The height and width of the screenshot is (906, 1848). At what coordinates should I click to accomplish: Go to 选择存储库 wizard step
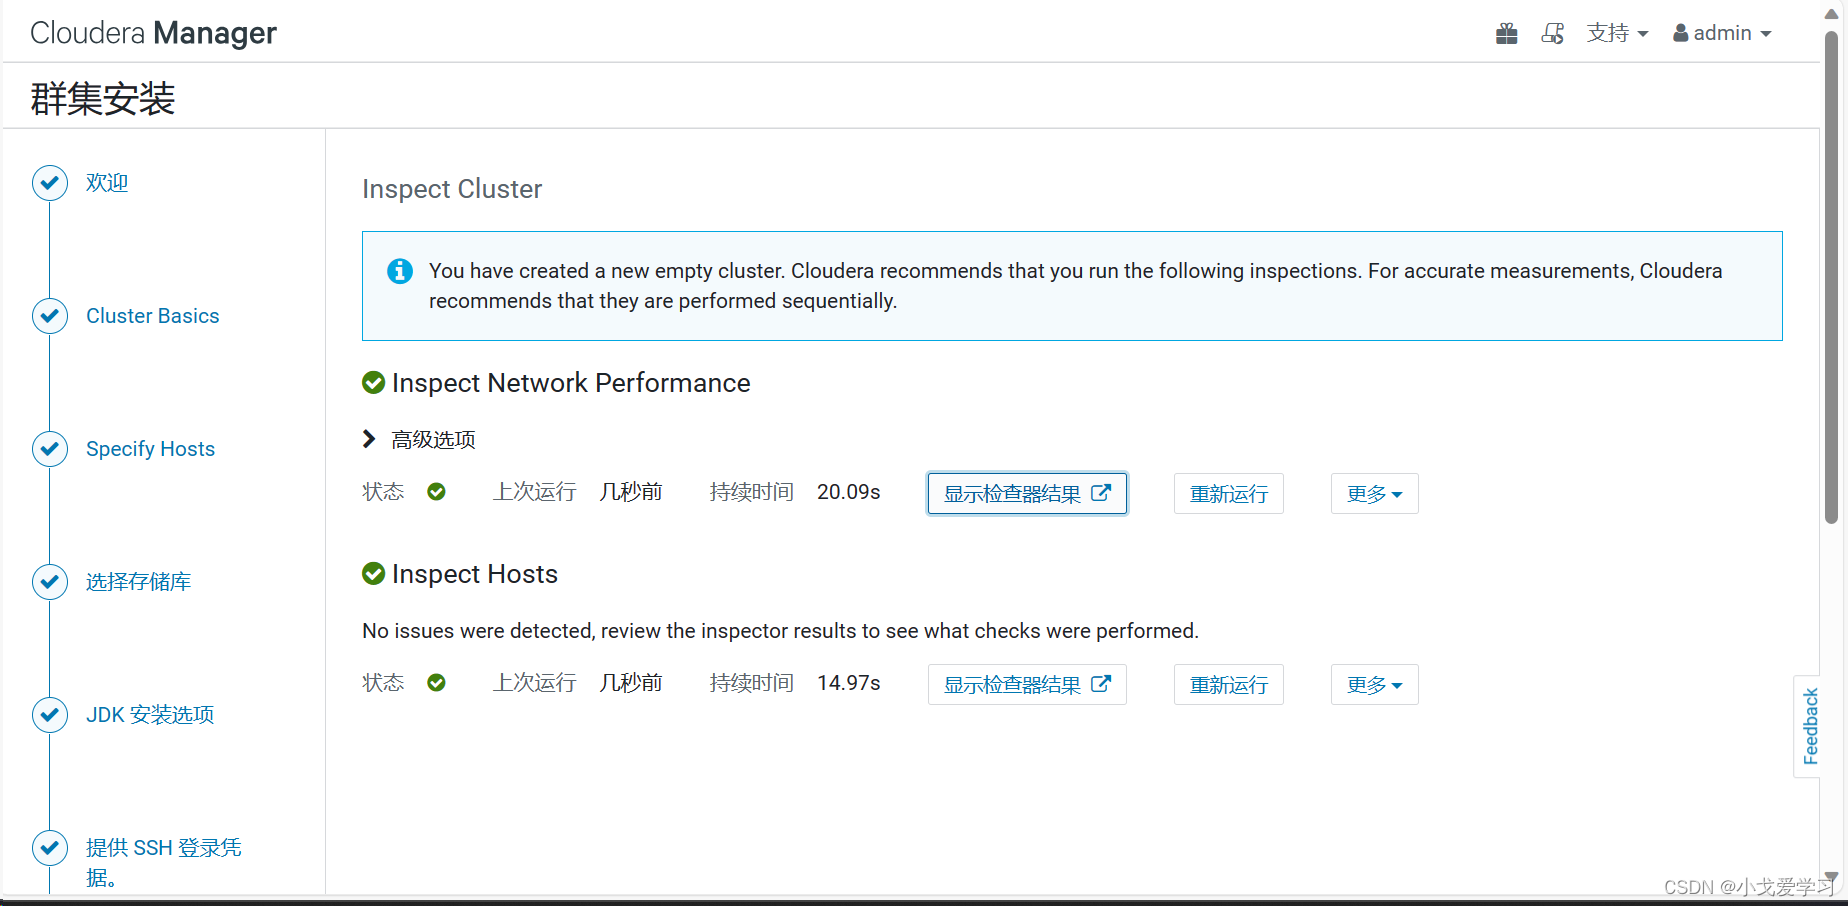[139, 582]
